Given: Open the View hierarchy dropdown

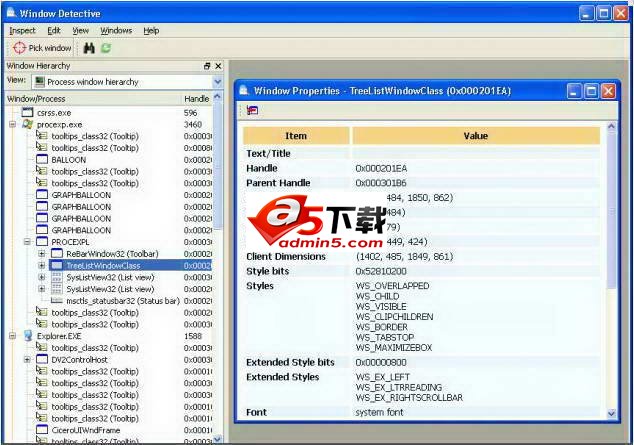Looking at the screenshot, I should pos(217,81).
